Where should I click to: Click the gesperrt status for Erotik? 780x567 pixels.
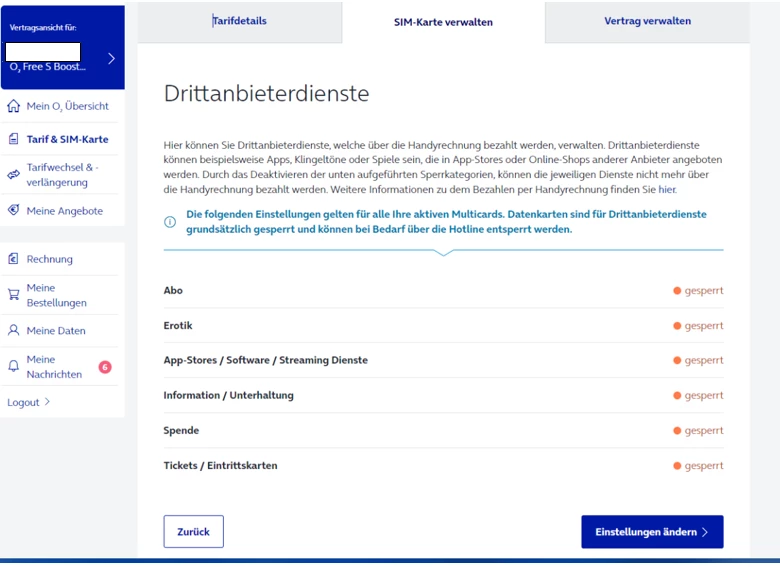(698, 326)
